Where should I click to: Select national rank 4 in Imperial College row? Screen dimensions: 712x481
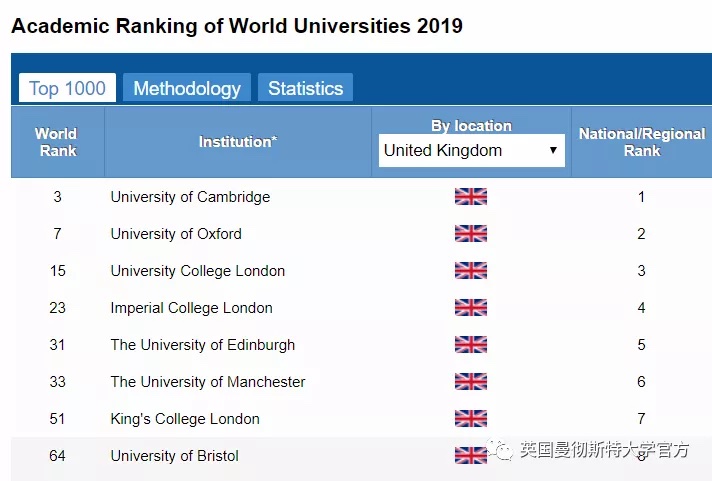[641, 307]
